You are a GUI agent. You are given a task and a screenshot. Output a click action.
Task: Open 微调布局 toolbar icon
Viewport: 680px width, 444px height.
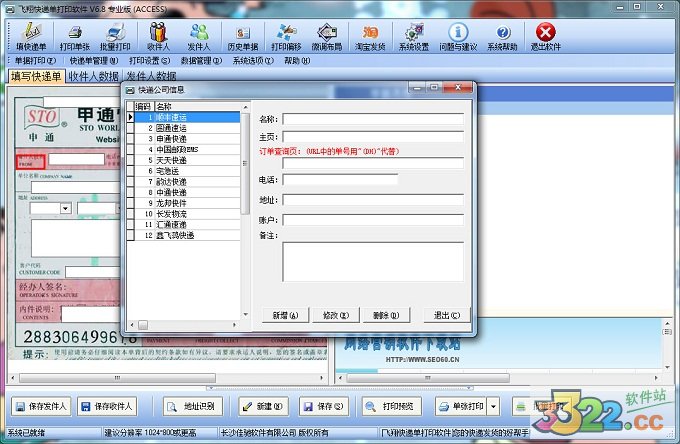tap(327, 36)
